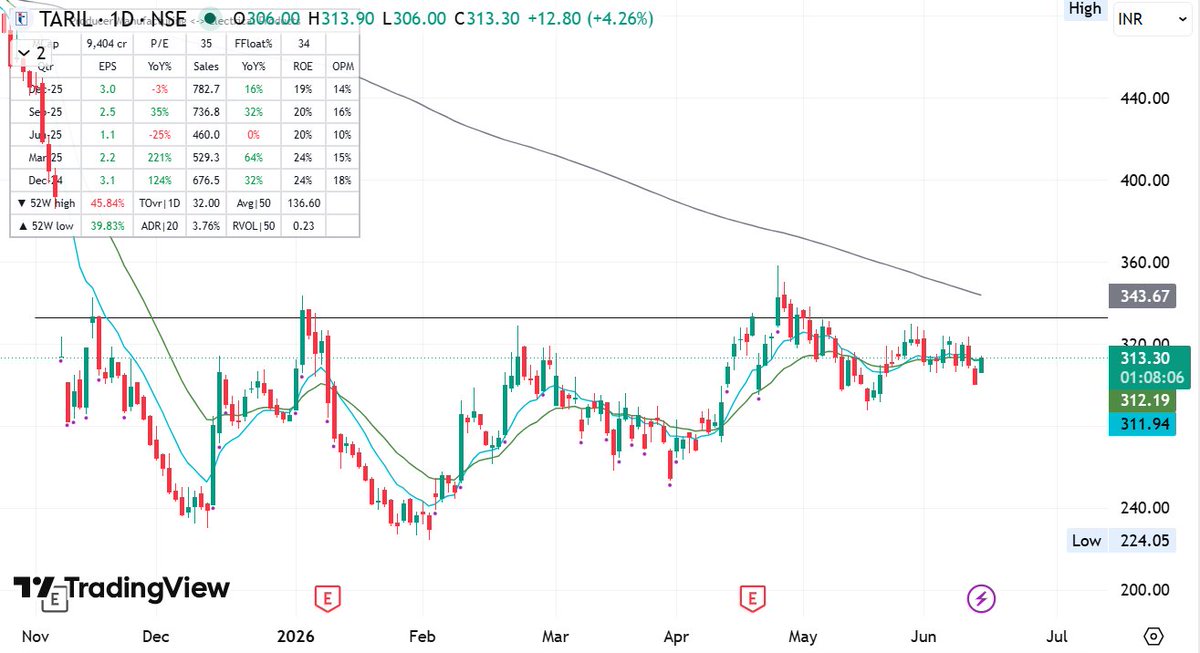
Task: Open the red earnings marker in late April
Action: [x=752, y=599]
